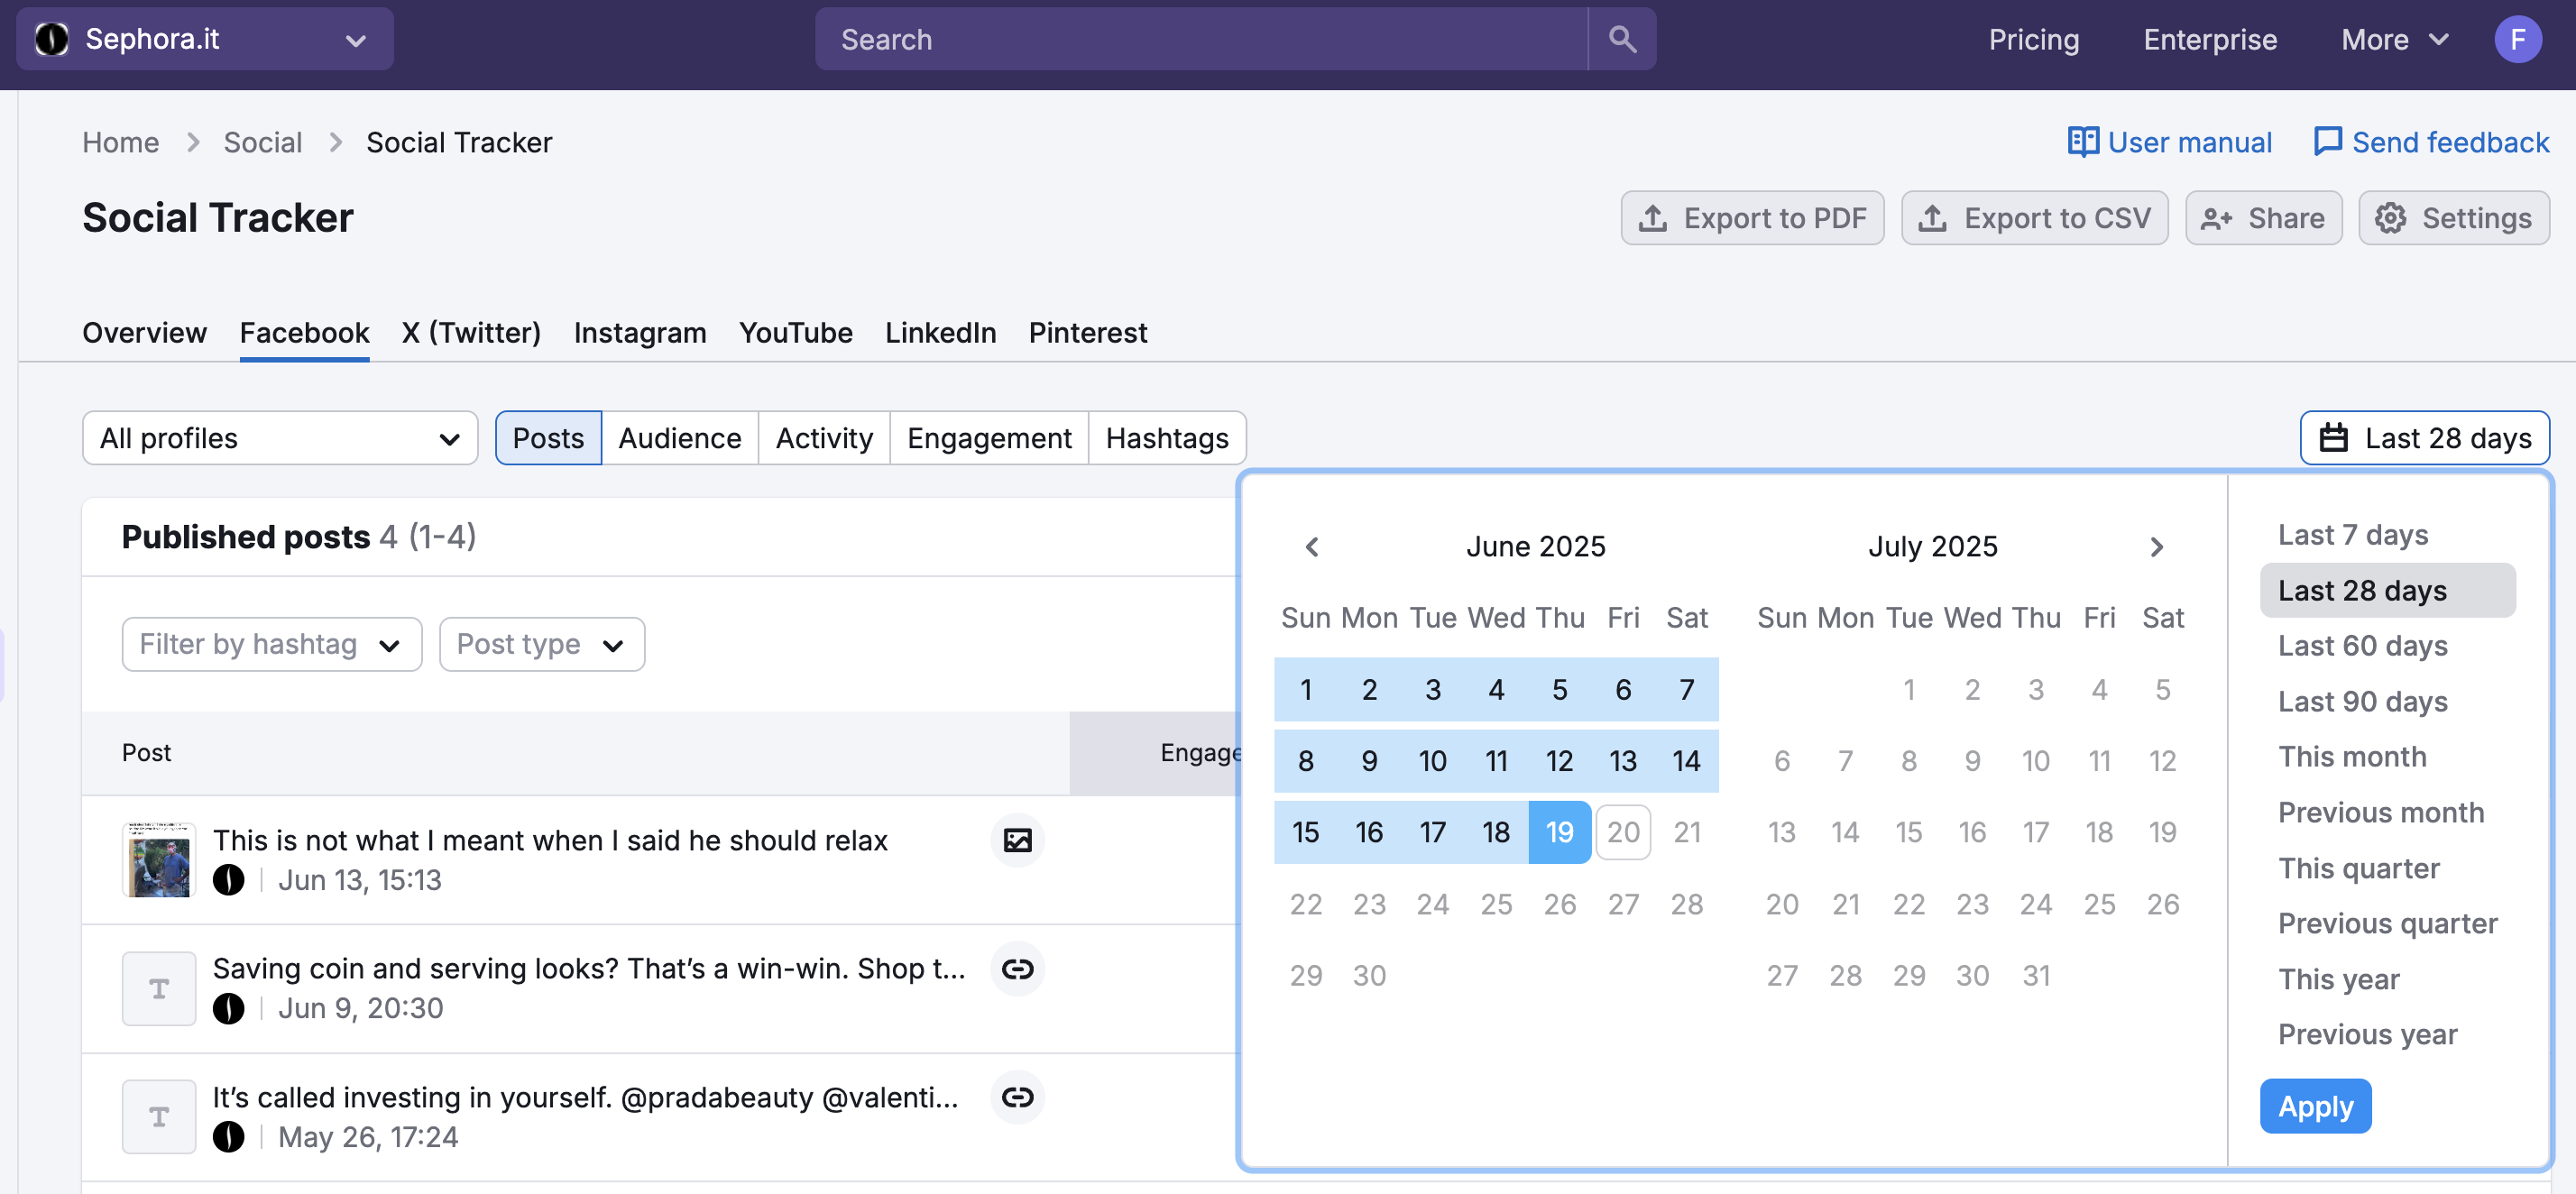Image resolution: width=2576 pixels, height=1194 pixels.
Task: Click the search magnifier icon
Action: click(x=1621, y=39)
